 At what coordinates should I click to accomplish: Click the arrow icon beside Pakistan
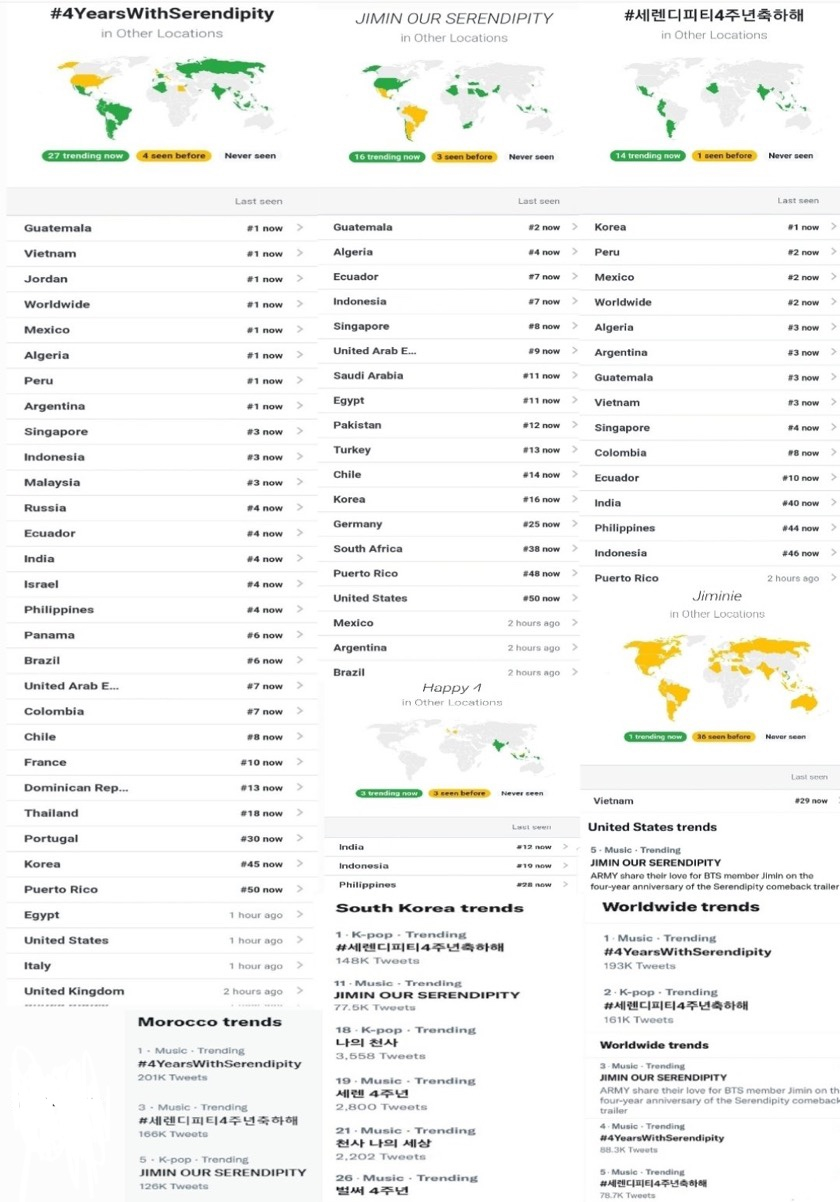pos(574,425)
